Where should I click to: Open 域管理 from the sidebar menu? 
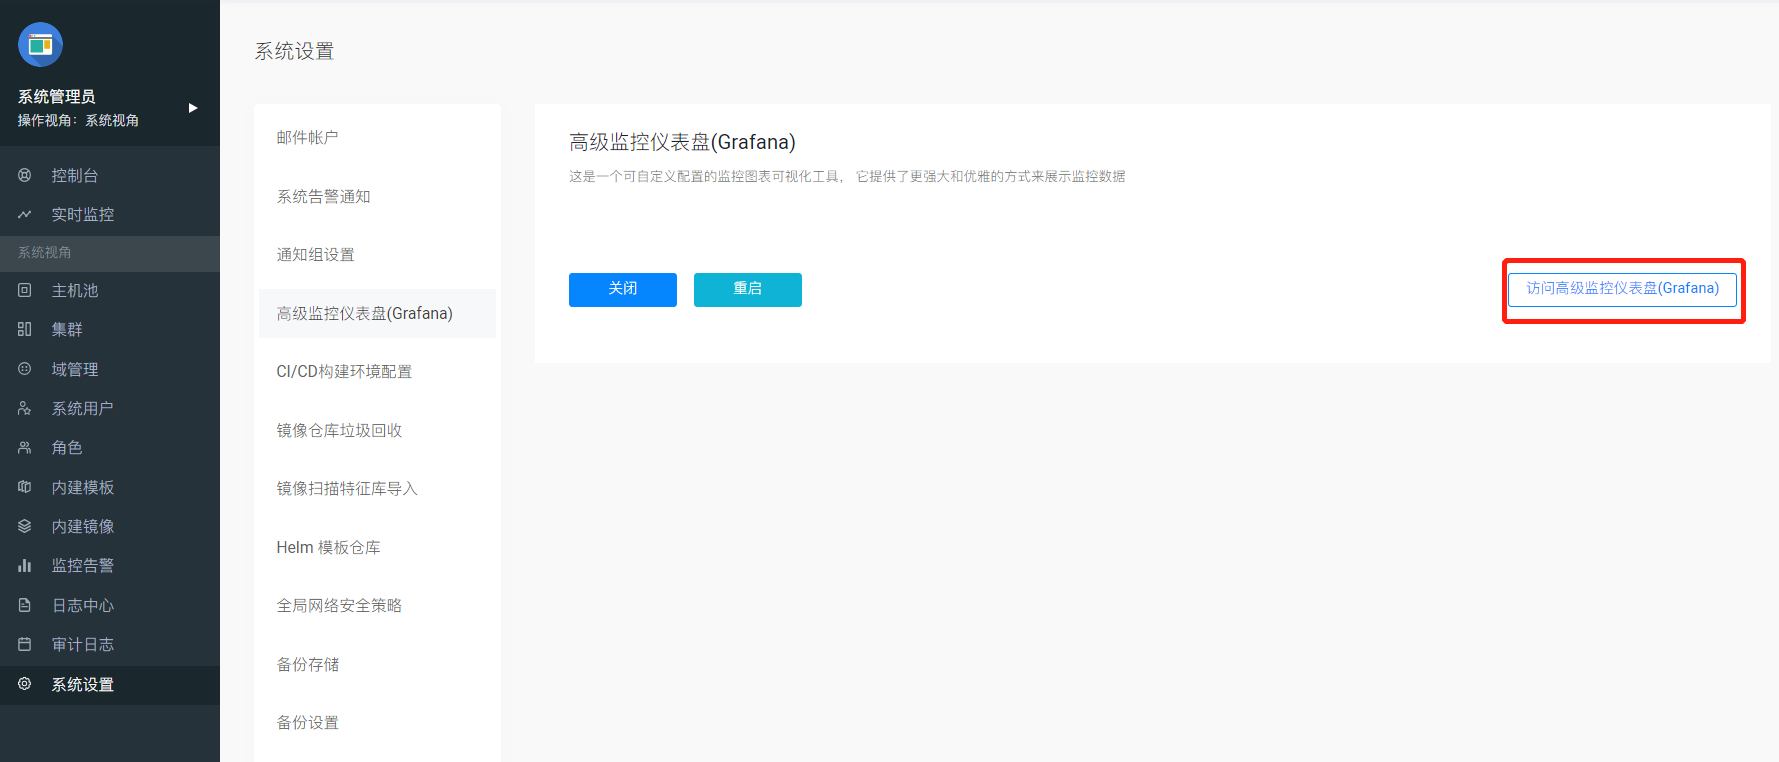pyautogui.click(x=75, y=370)
